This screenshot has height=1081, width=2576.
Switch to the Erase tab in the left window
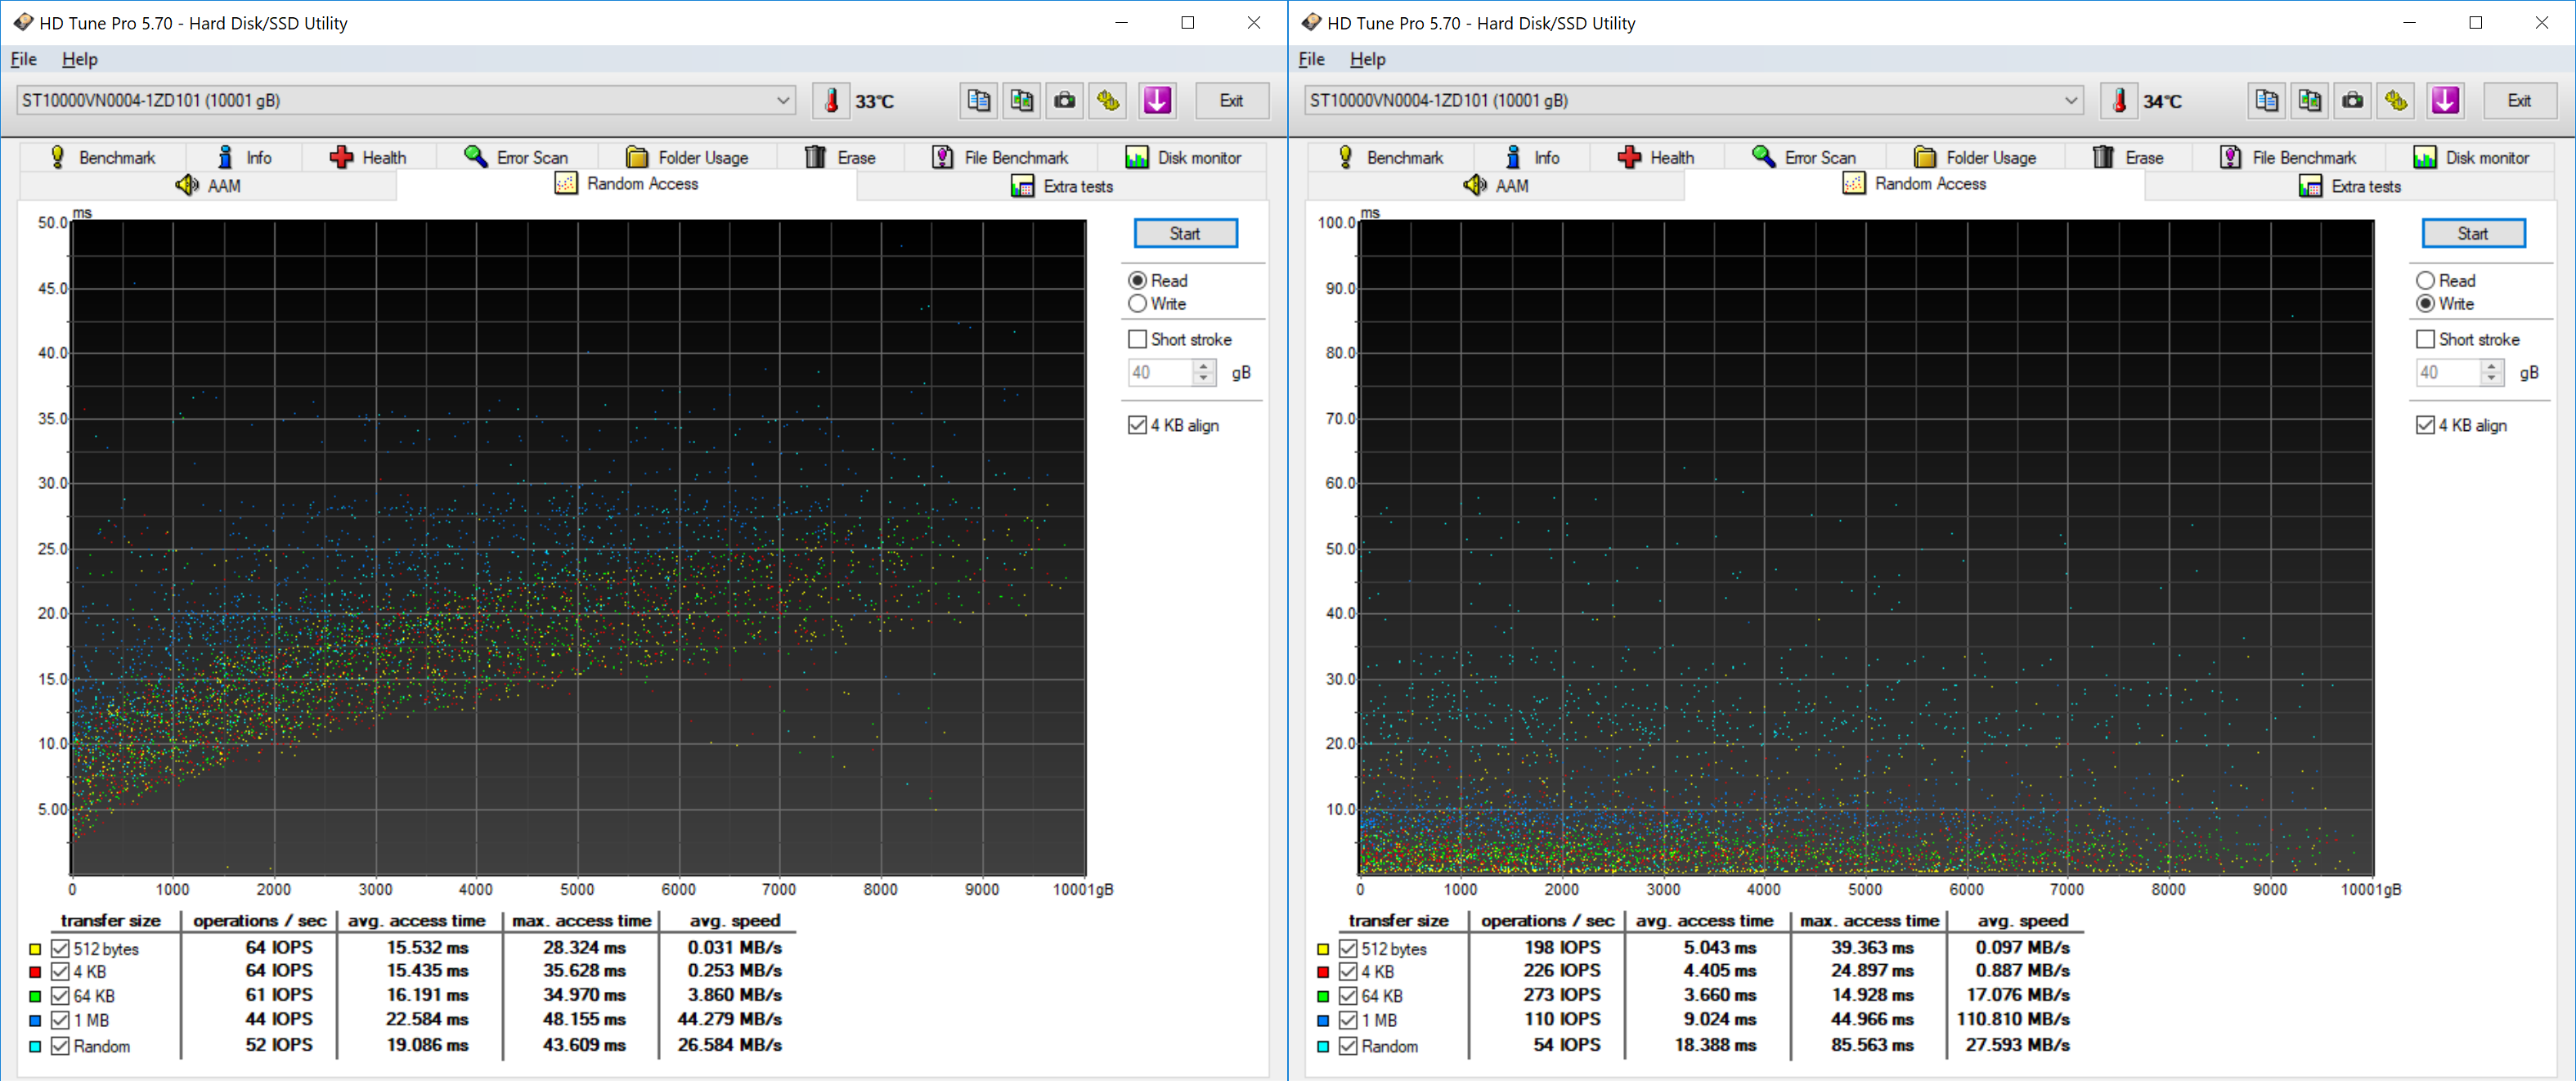(840, 158)
